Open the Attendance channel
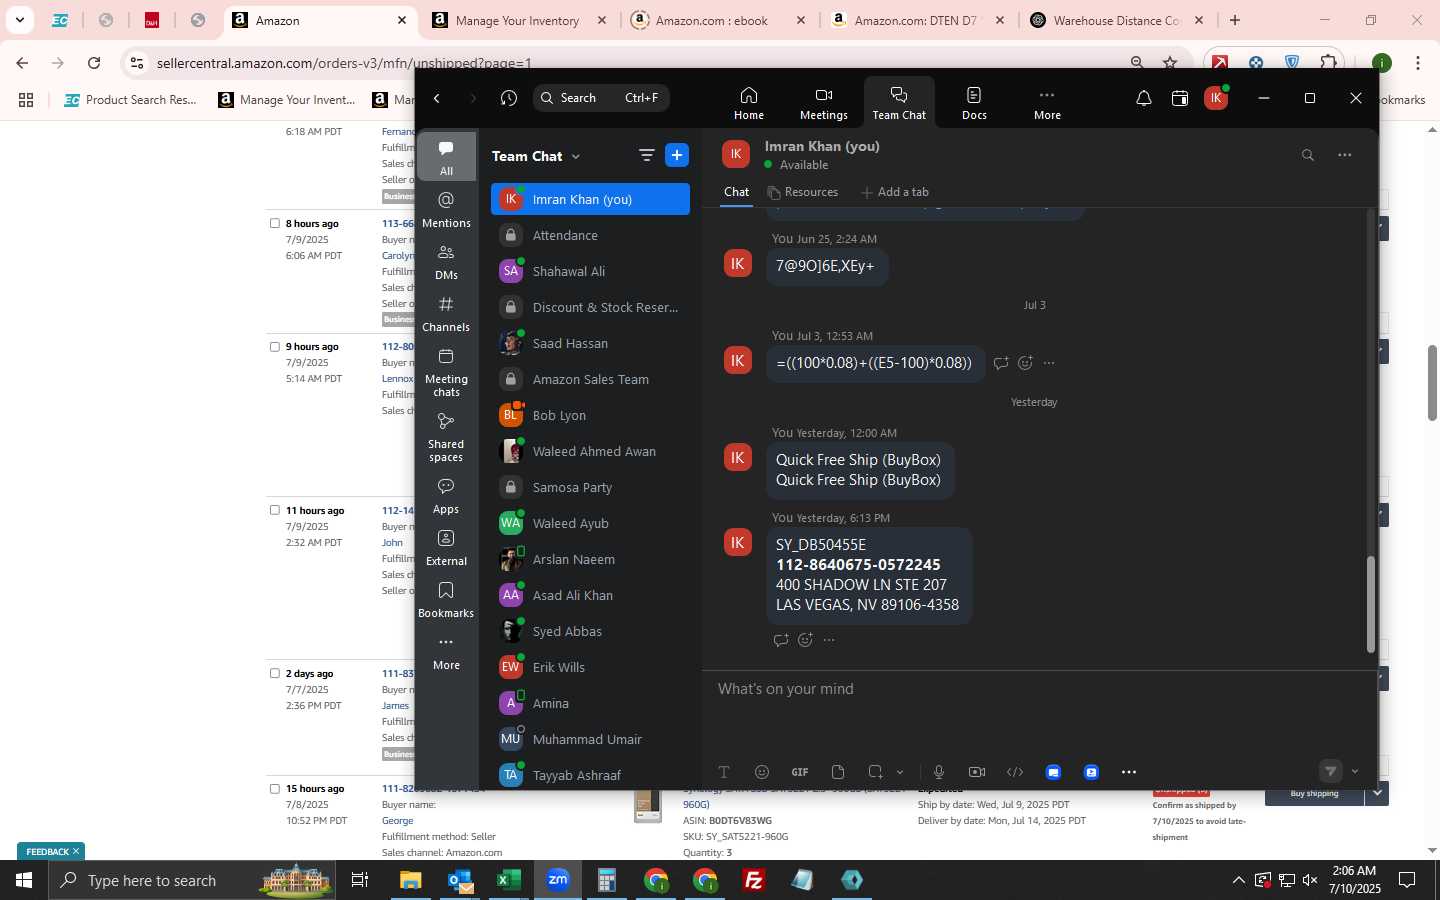 (590, 235)
